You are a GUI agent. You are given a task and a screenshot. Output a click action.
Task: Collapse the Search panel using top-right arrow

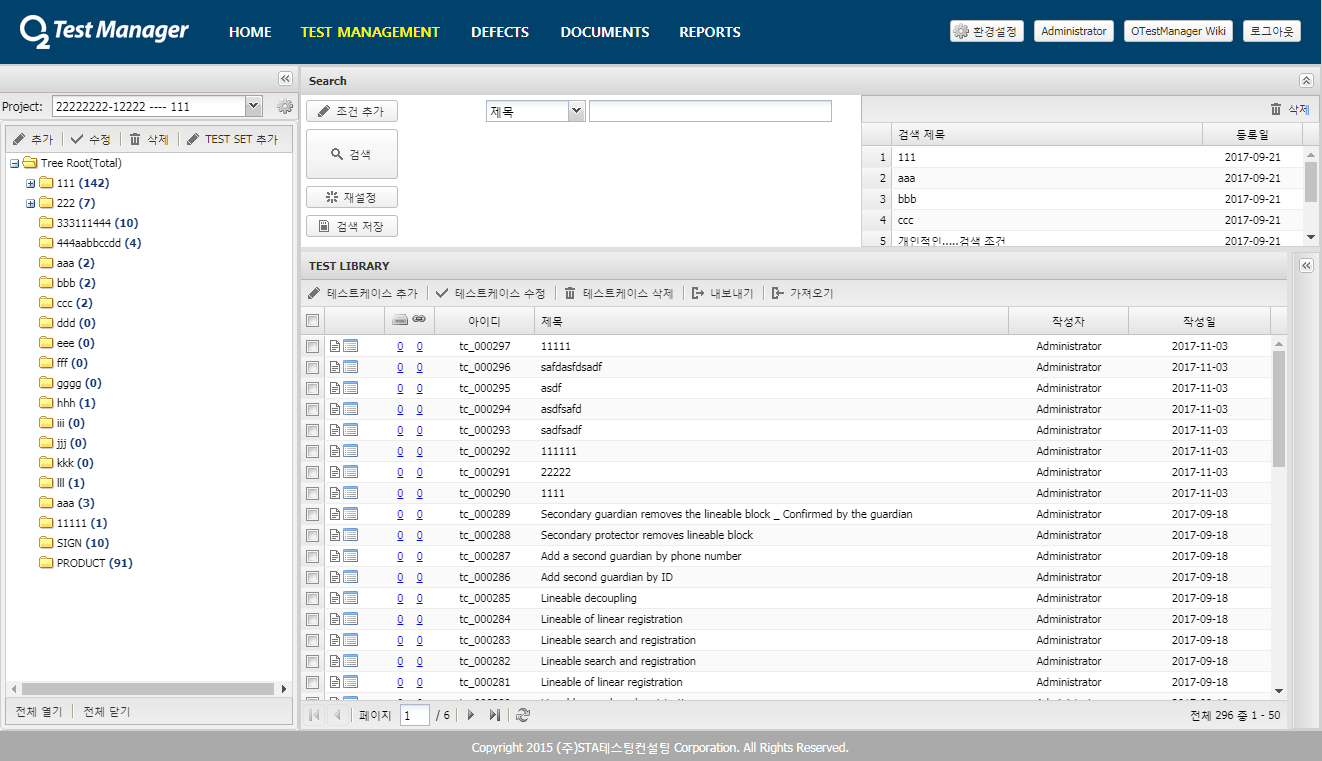coord(1305,80)
